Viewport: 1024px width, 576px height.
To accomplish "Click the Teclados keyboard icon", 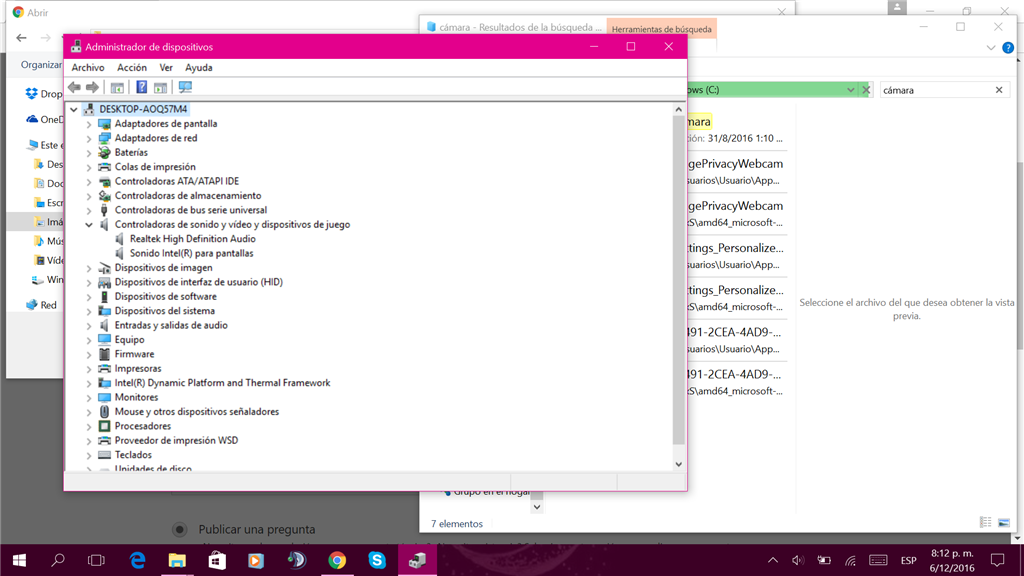I will (104, 455).
